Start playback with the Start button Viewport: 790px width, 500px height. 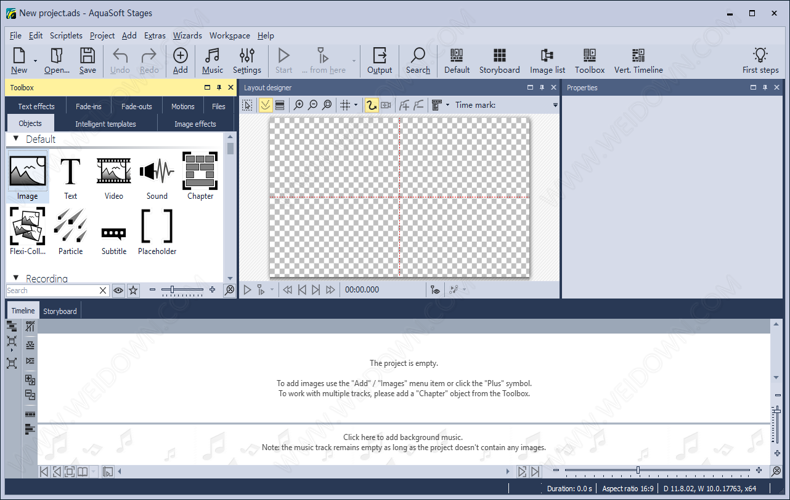[284, 60]
